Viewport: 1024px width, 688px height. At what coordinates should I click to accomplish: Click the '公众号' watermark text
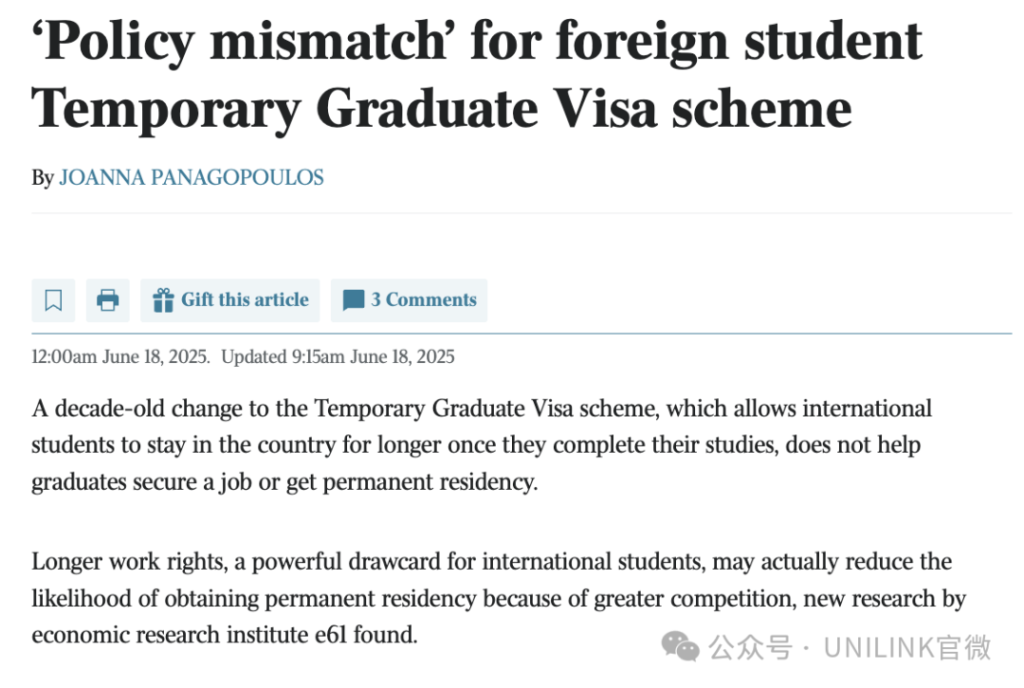coord(750,648)
